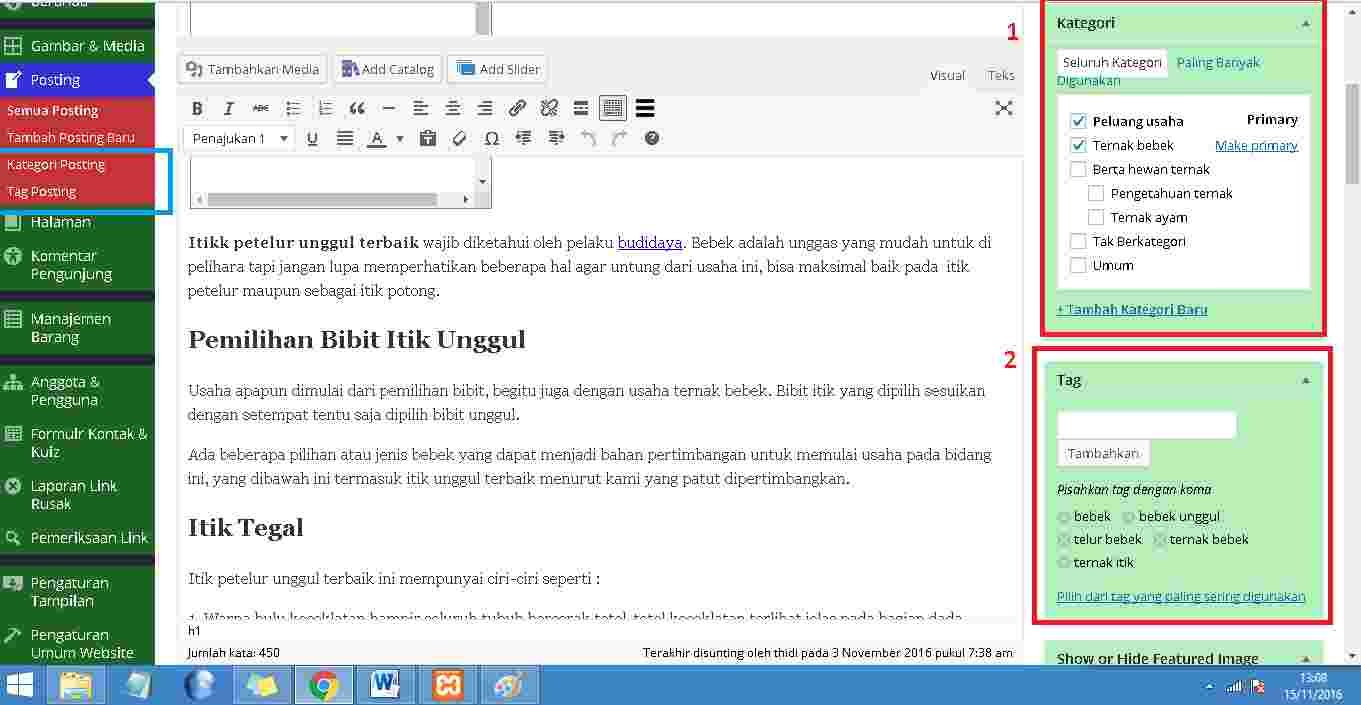The width and height of the screenshot is (1361, 705).
Task: Collapse the Tag panel
Action: [1305, 379]
